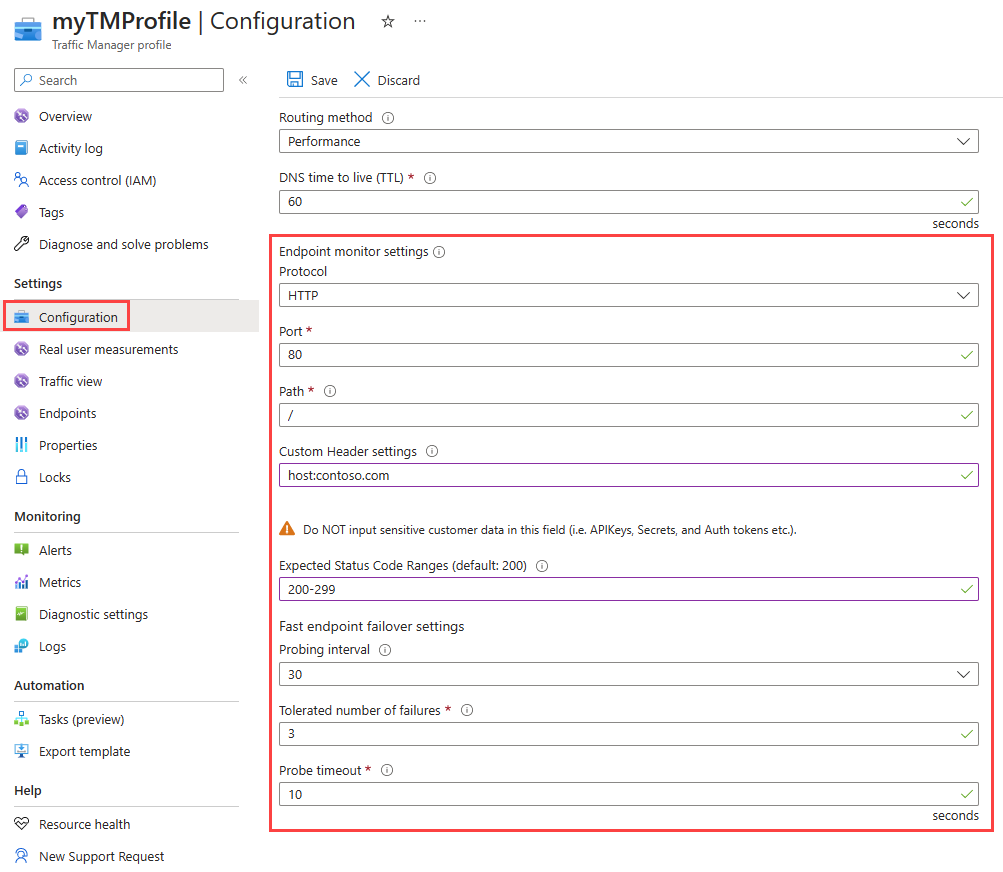Screen dimensions: 1003x872
Task: Open Export template under Automation
Action: click(x=84, y=750)
